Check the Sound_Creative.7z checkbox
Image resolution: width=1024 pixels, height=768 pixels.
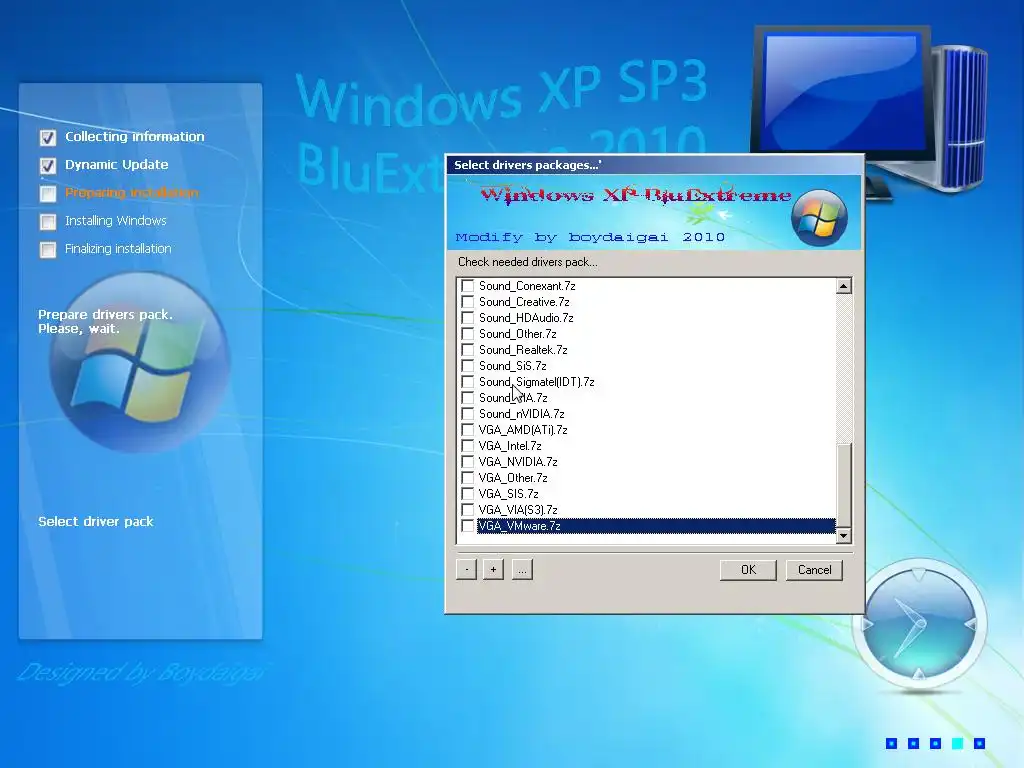pos(468,302)
